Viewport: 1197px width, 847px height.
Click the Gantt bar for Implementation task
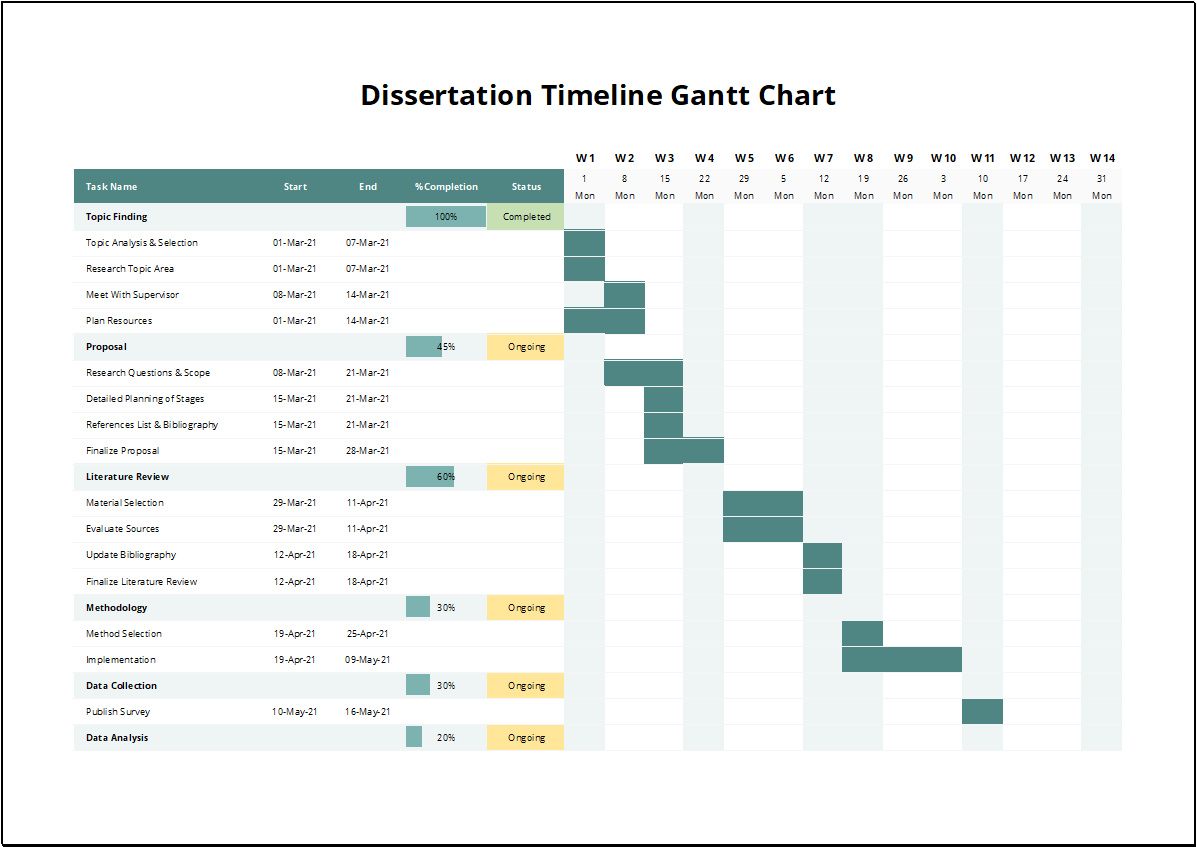901,660
